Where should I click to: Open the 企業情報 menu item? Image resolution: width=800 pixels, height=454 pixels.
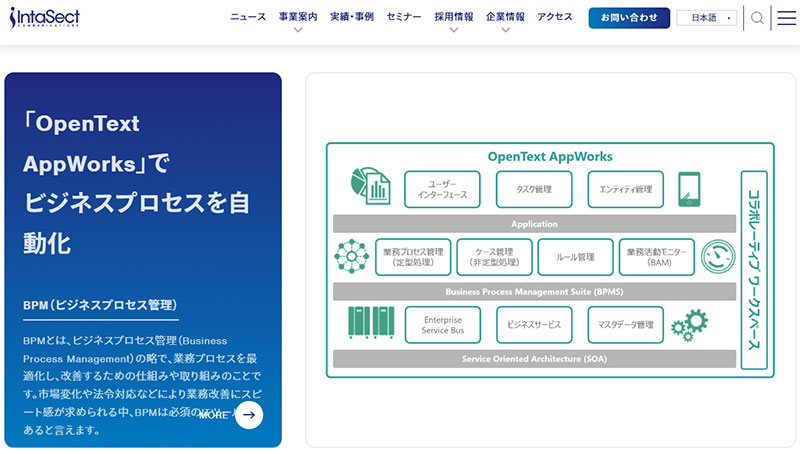505,17
